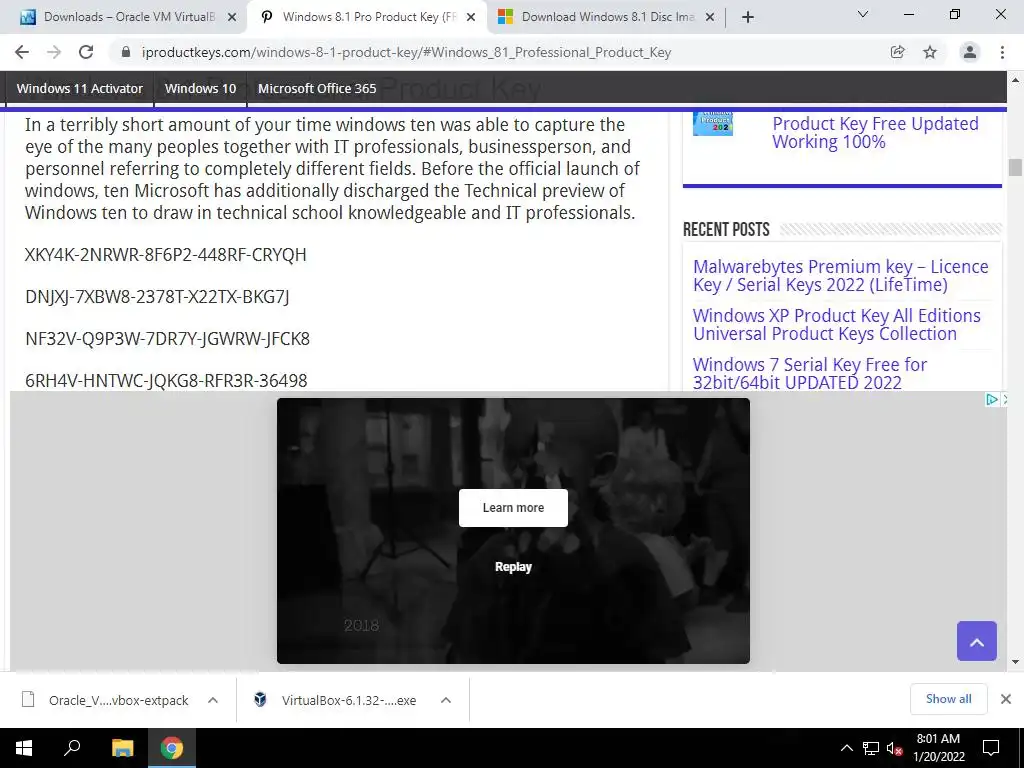Go back to previous page
Image resolution: width=1024 pixels, height=768 pixels.
(22, 52)
